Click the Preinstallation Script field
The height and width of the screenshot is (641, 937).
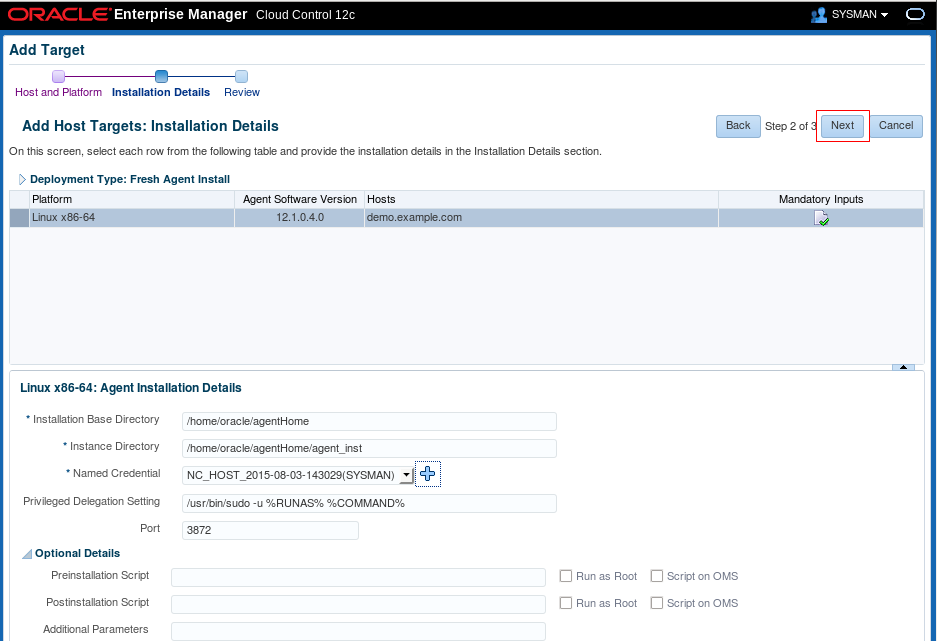point(359,577)
